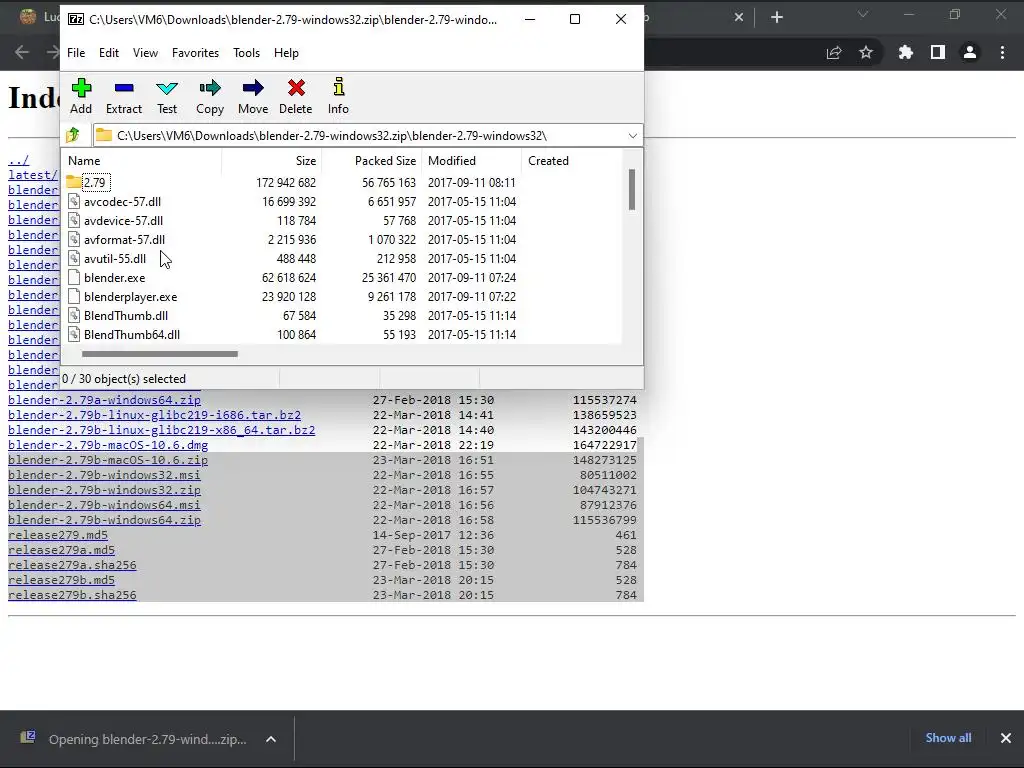This screenshot has height=768, width=1024.
Task: Click the avcodec-57.dll file icon
Action: [74, 201]
